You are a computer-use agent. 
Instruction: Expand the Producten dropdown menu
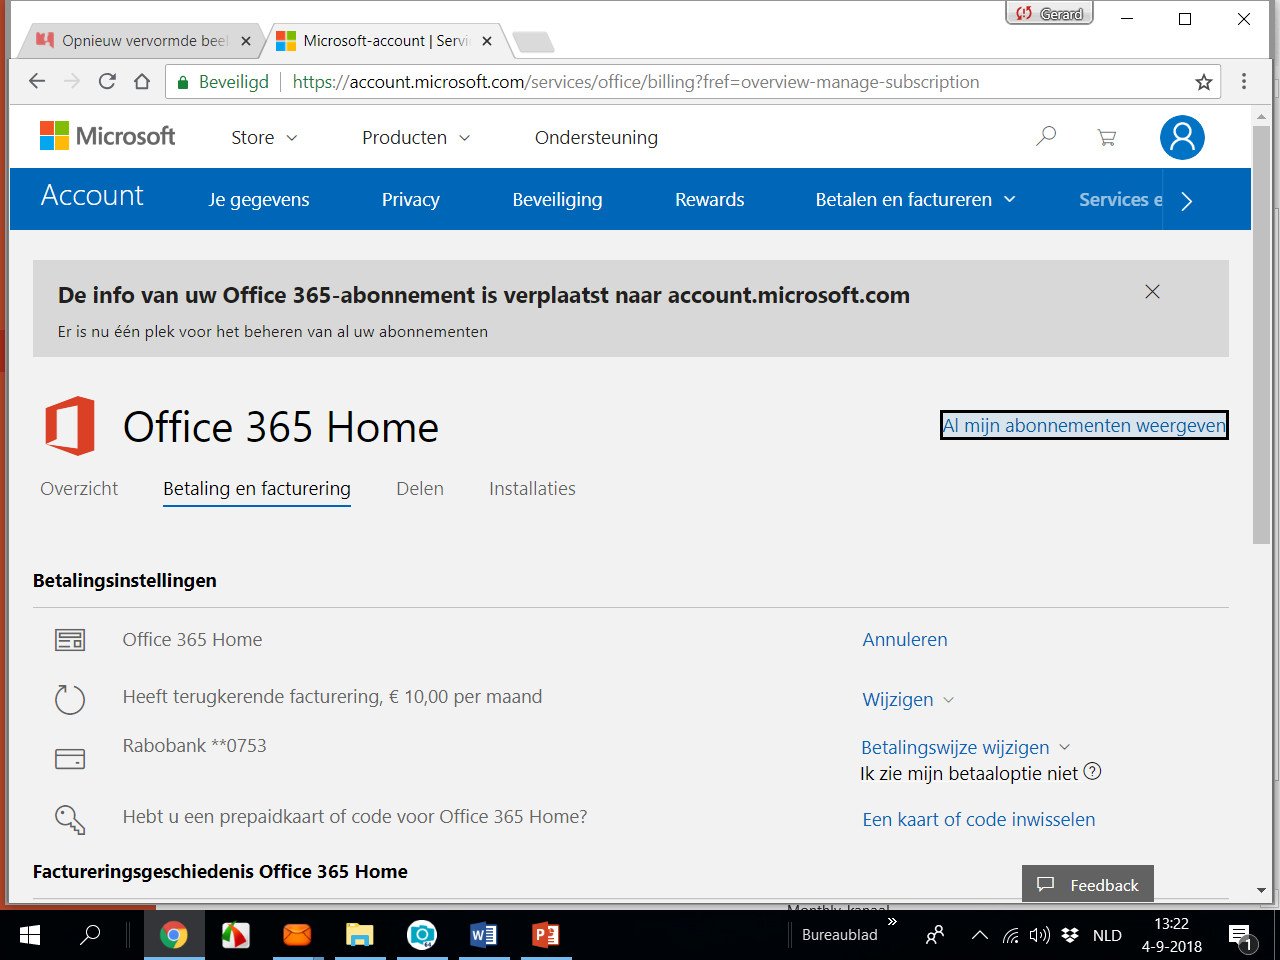[416, 138]
